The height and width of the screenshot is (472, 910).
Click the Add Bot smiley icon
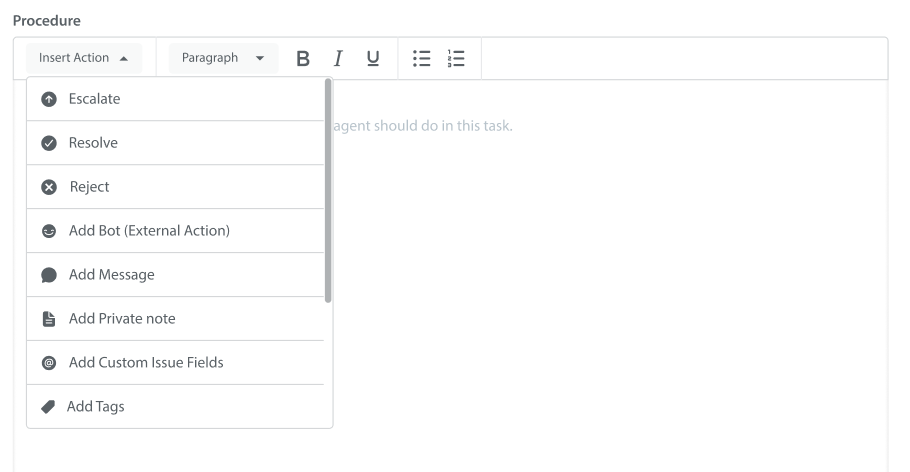(48, 231)
